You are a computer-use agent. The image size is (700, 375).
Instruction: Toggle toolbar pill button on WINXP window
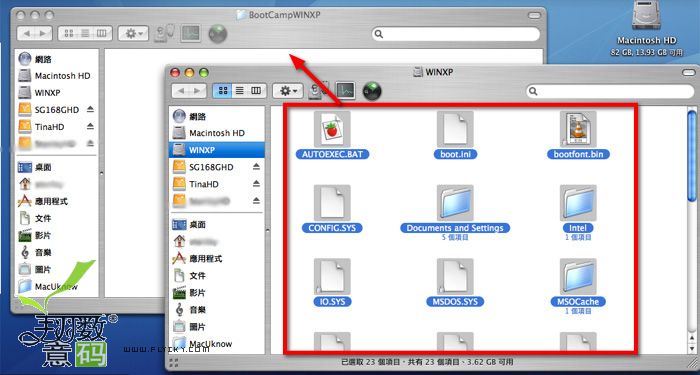click(x=689, y=72)
